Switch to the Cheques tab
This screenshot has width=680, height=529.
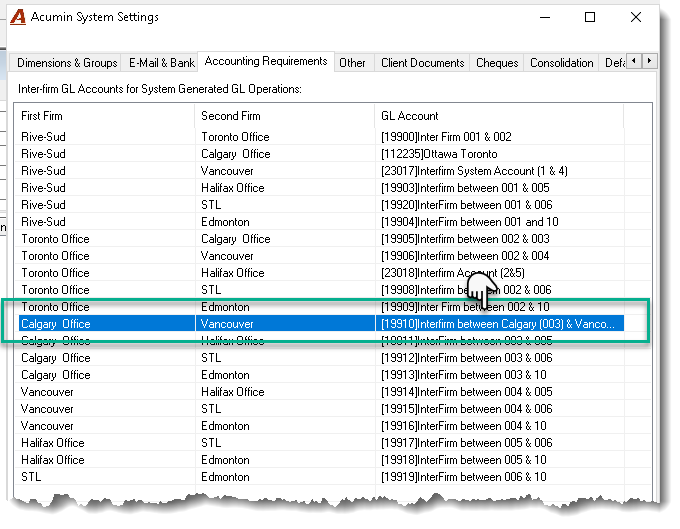point(497,63)
